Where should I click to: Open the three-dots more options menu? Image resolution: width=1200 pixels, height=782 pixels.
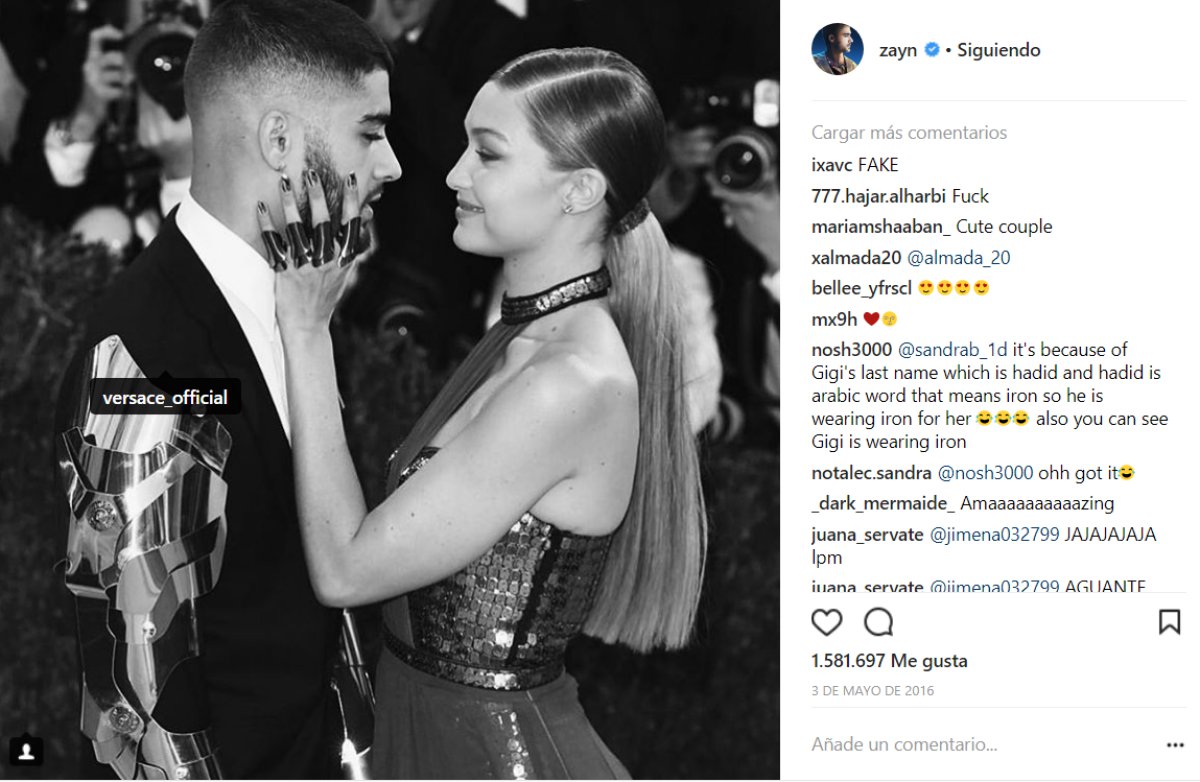pos(1175,745)
